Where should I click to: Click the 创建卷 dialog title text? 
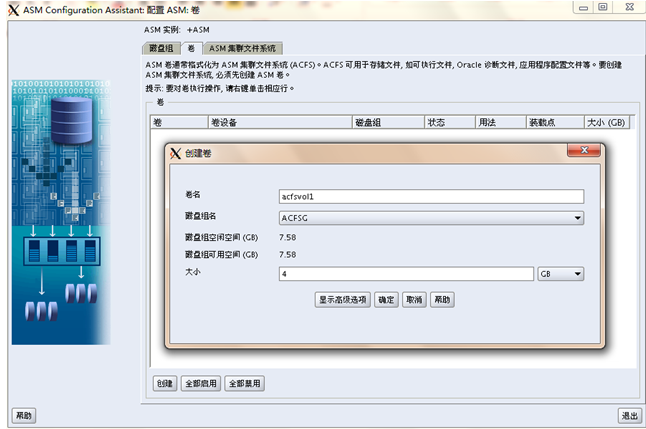pos(198,153)
